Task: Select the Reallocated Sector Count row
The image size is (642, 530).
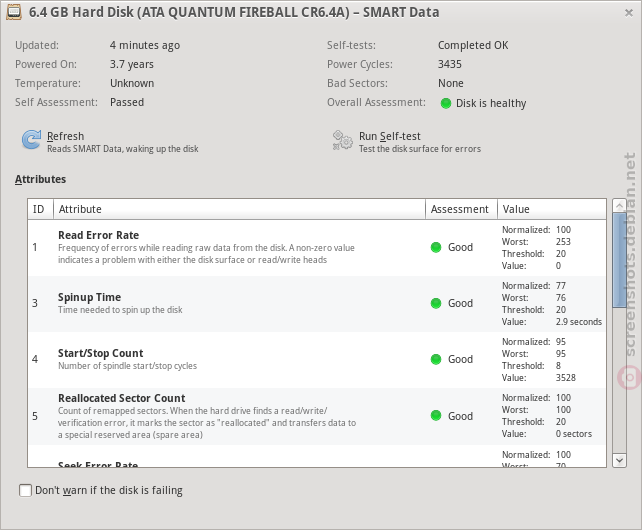Action: pyautogui.click(x=317, y=417)
